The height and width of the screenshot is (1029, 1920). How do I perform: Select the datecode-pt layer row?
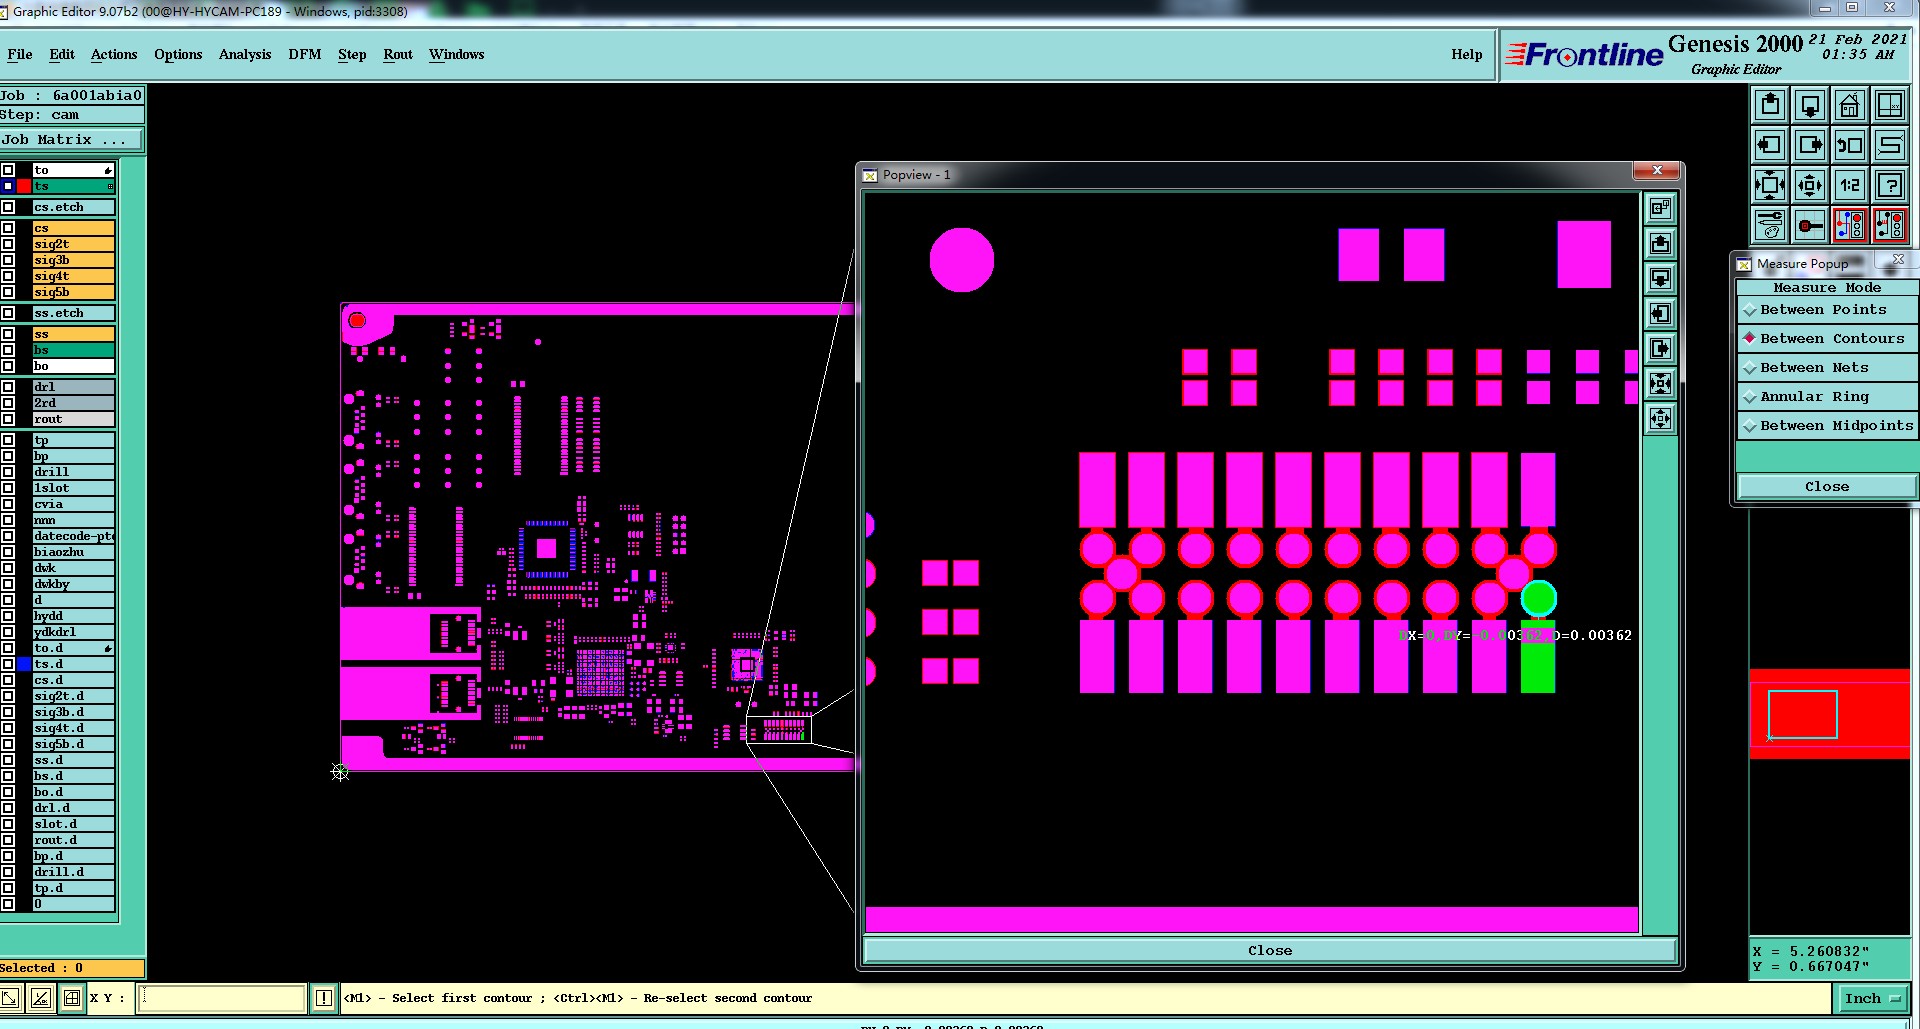pos(73,536)
